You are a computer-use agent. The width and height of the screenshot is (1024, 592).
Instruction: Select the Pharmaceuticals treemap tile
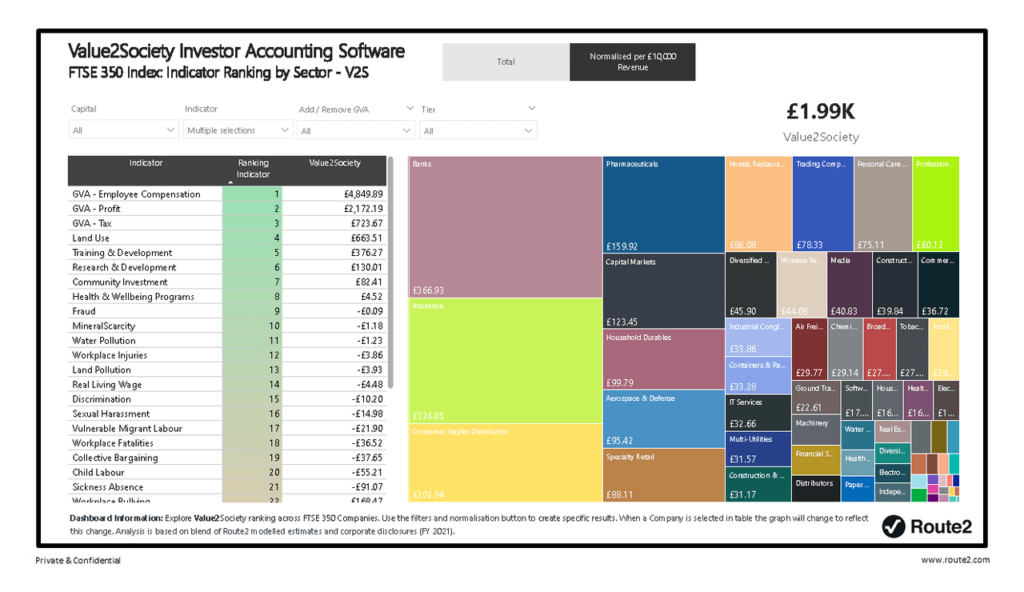pyautogui.click(x=664, y=205)
